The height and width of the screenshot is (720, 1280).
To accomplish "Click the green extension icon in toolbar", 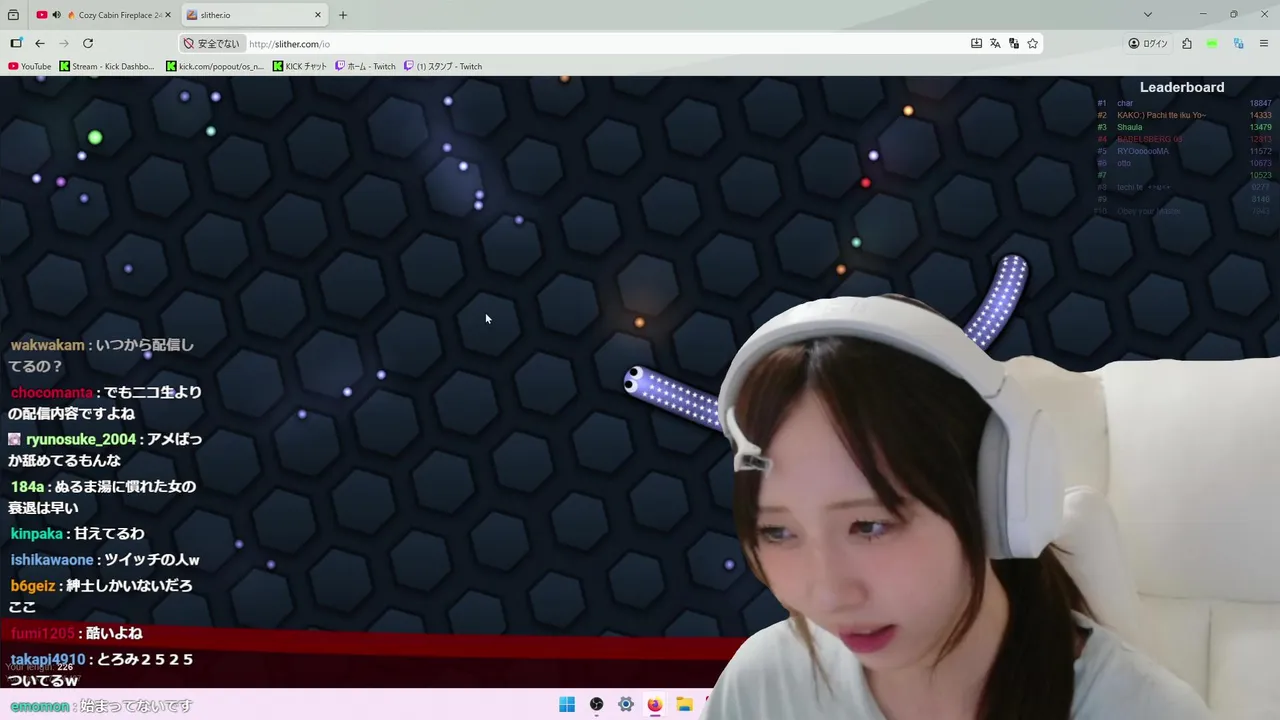I will click(x=1212, y=44).
